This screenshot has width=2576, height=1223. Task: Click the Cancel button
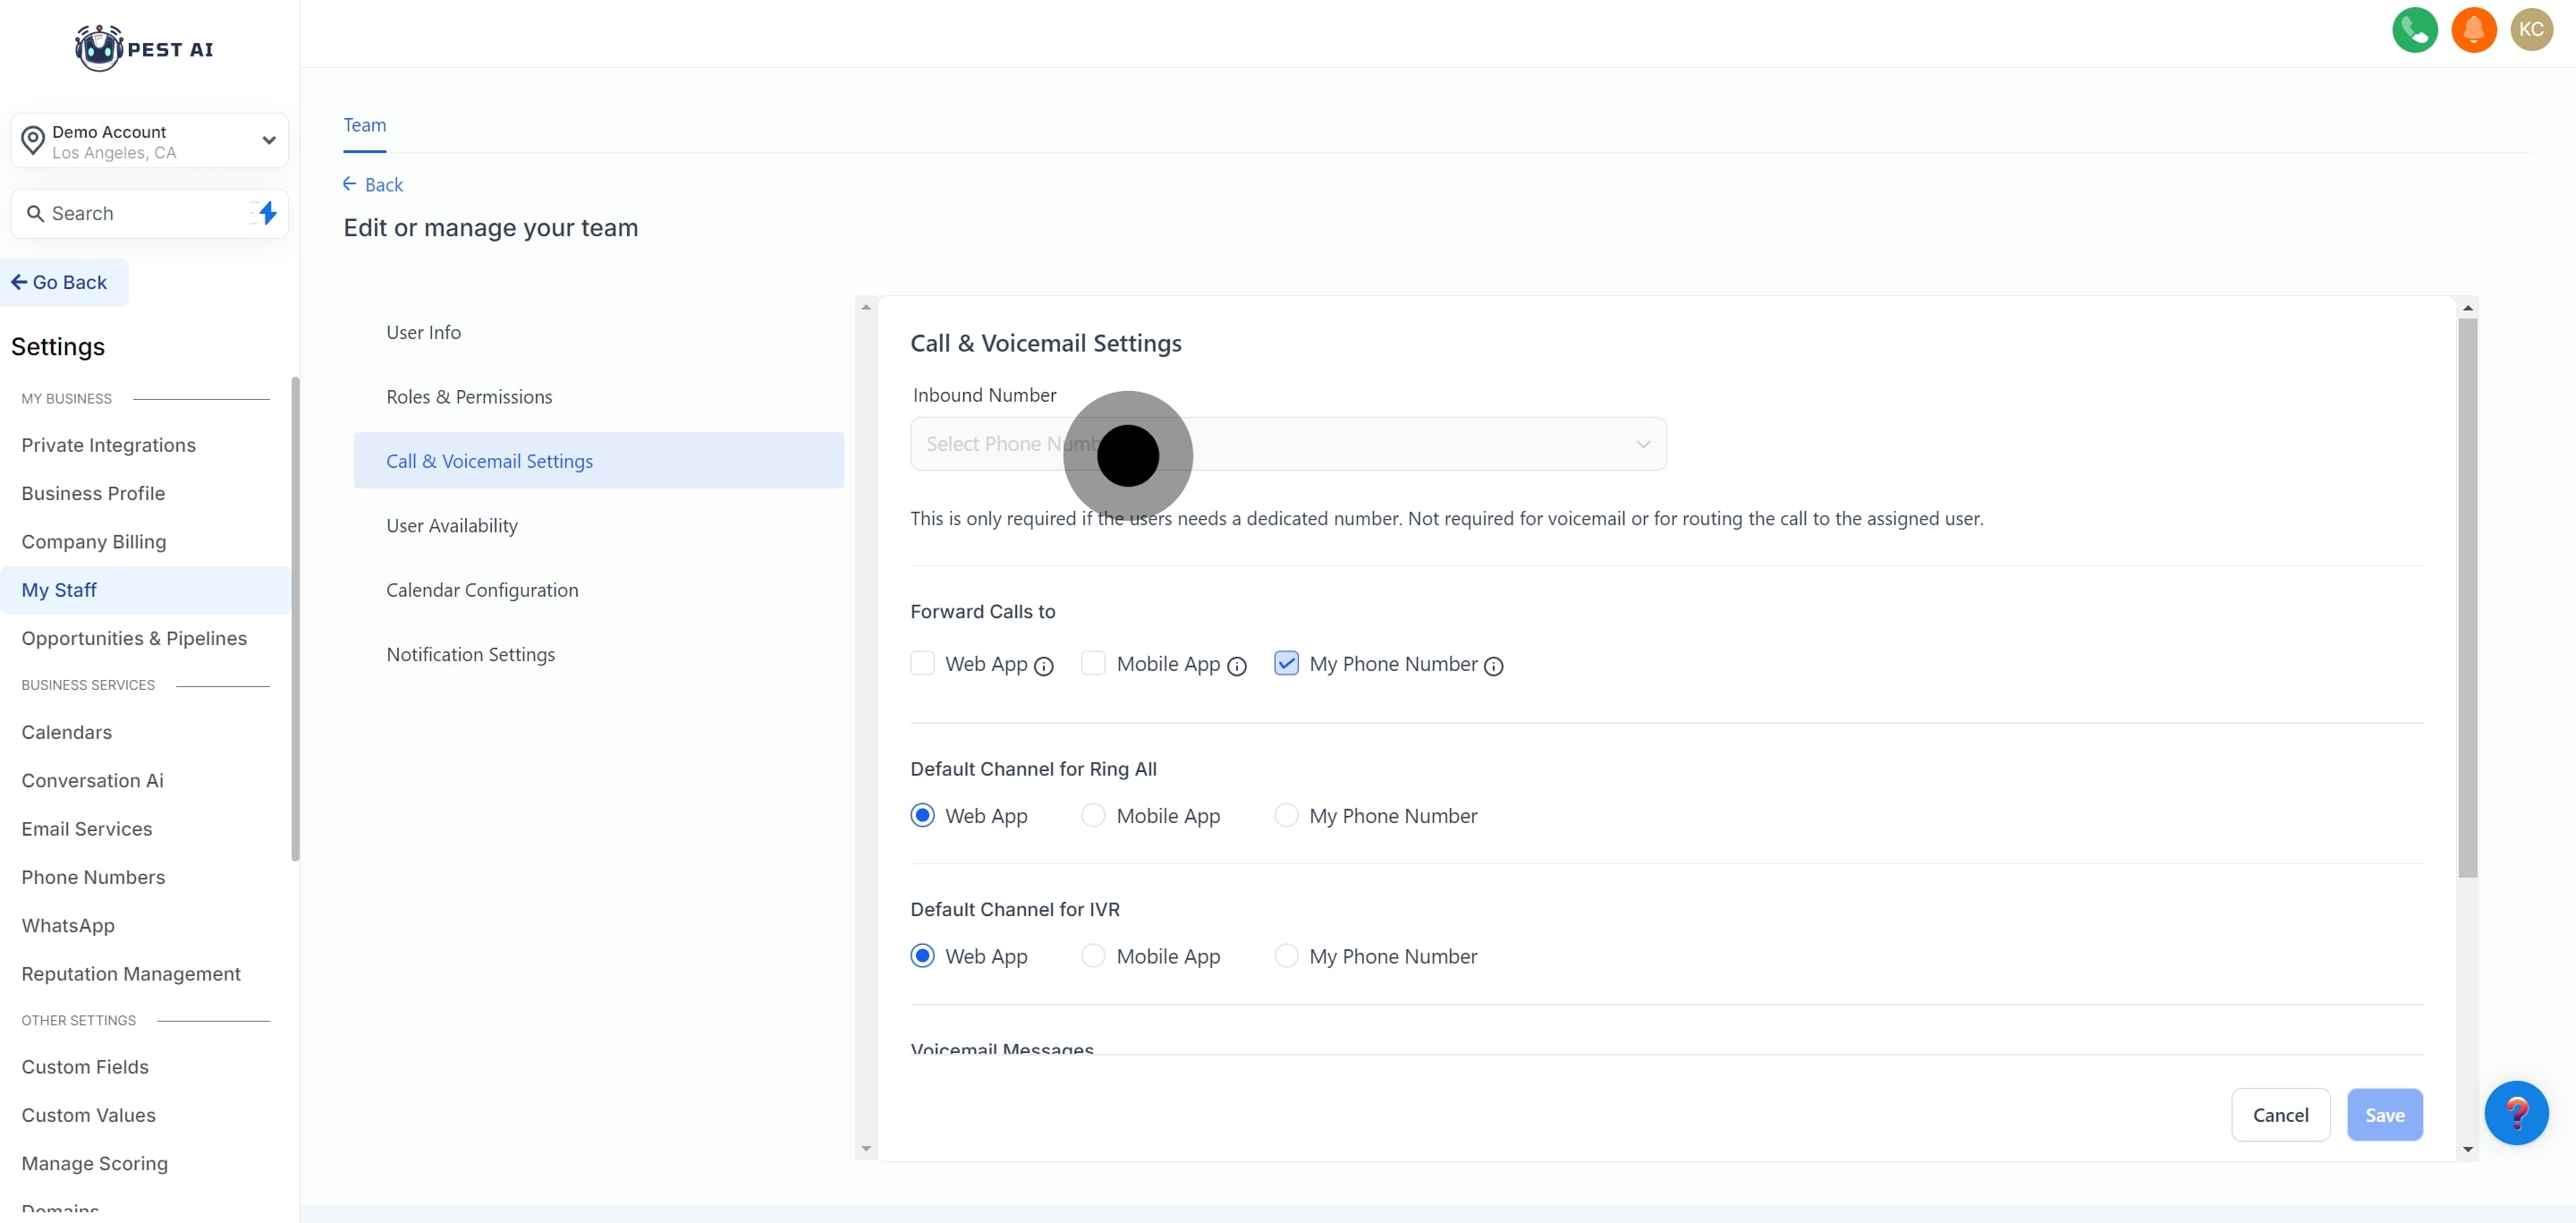coord(2279,1114)
